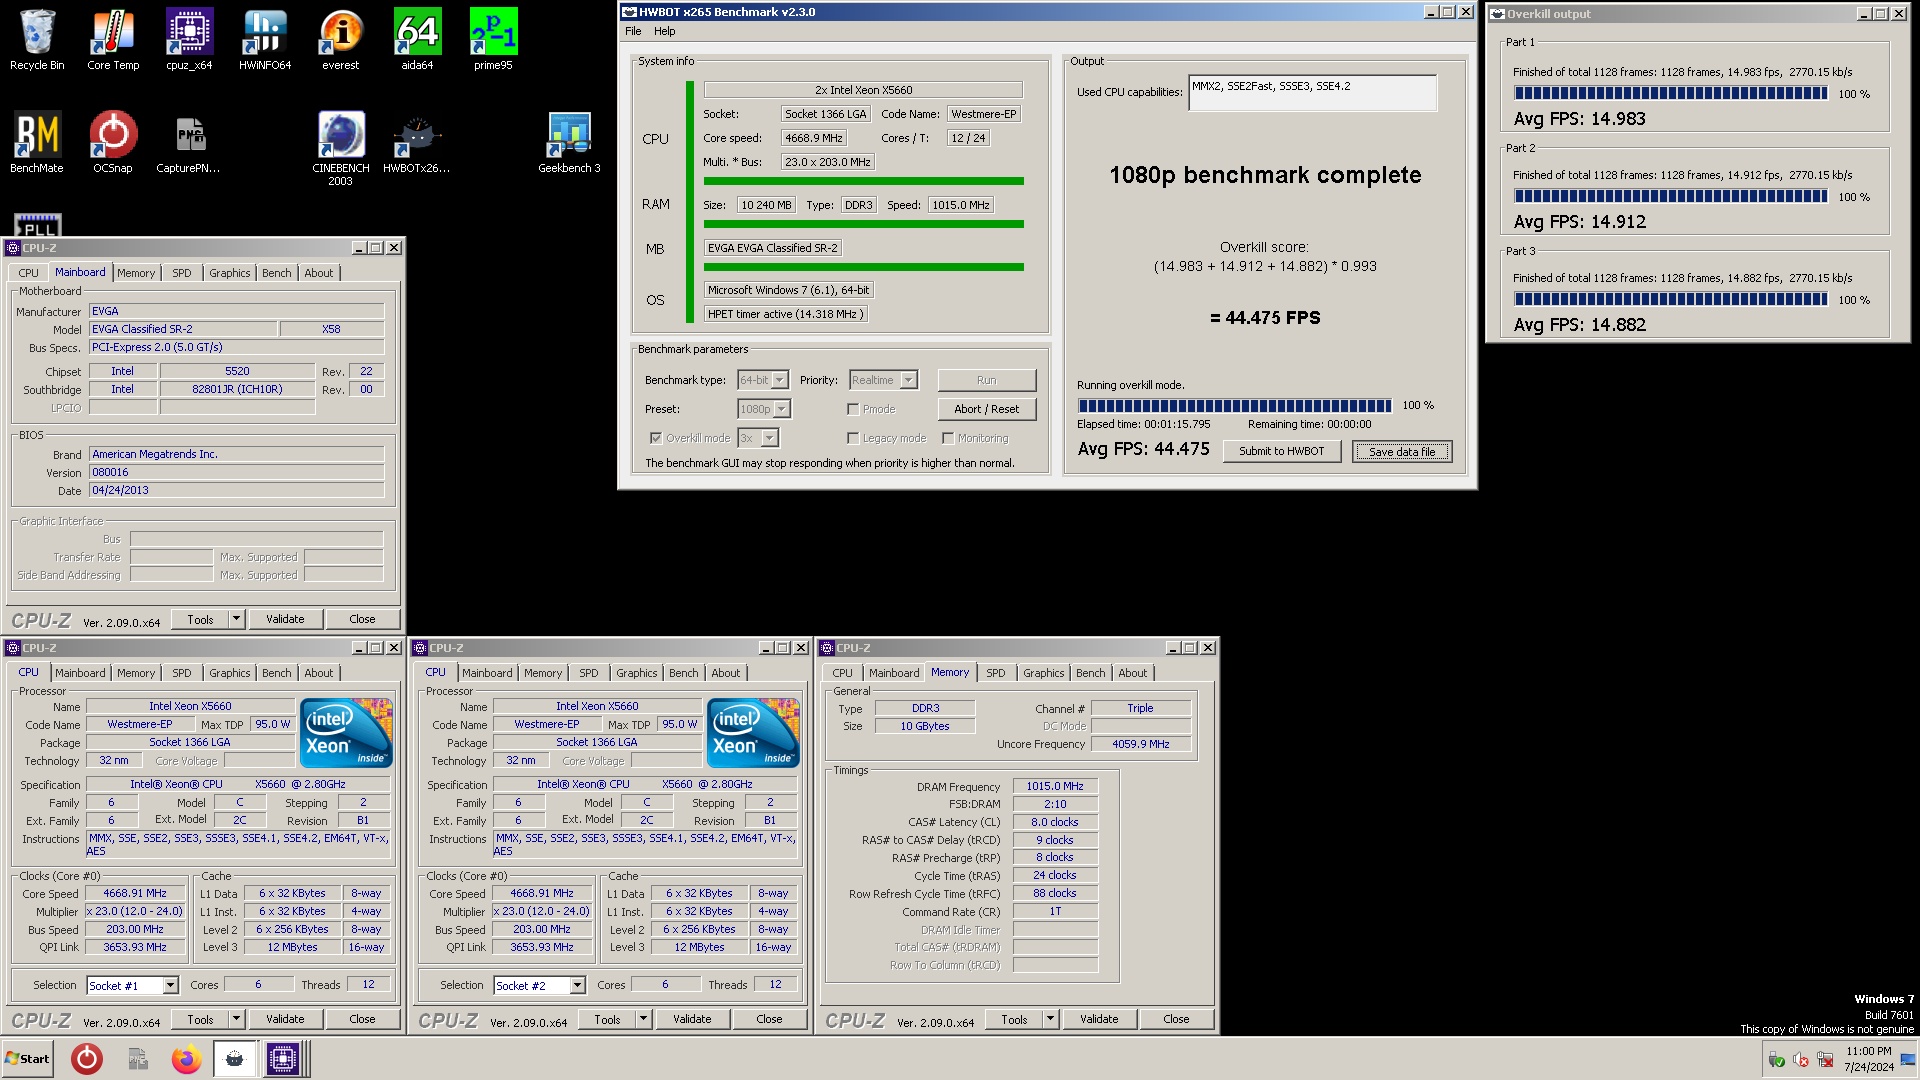Image resolution: width=1920 pixels, height=1080 pixels.
Task: Switch to Bench tab in Socket #1 CPU-Z window
Action: point(277,673)
